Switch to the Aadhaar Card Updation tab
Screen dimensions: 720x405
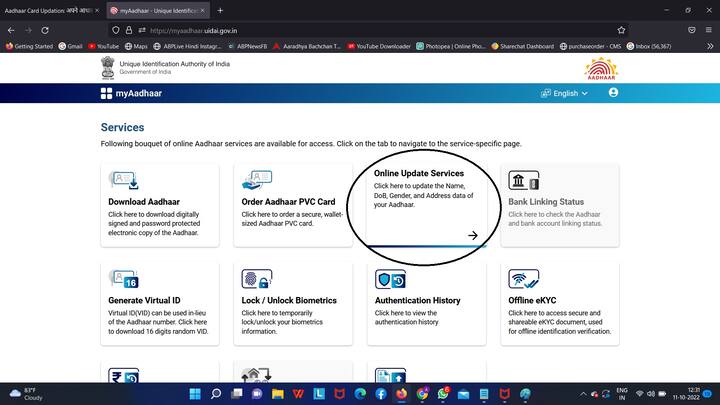(50, 10)
